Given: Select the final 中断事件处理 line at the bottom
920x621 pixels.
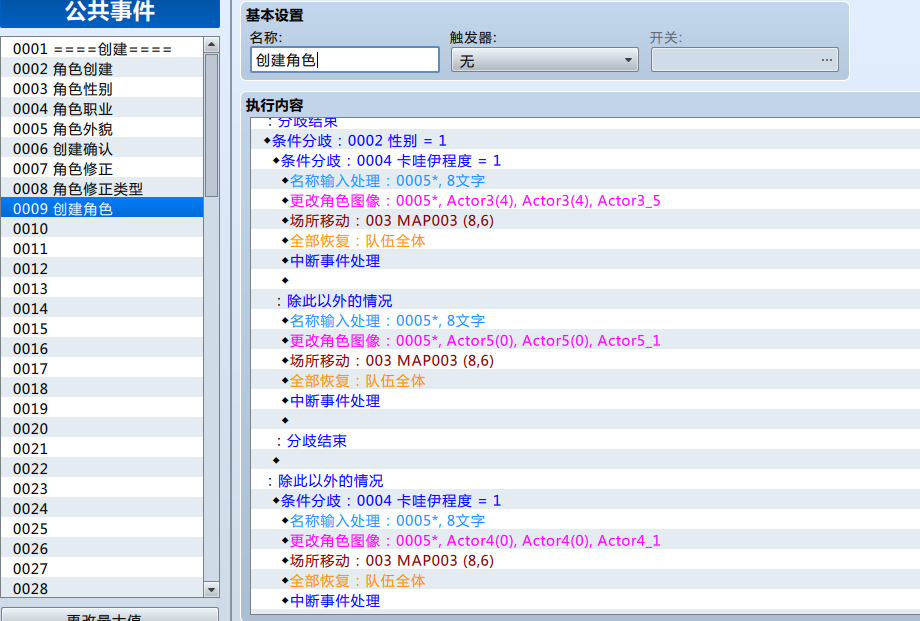Looking at the screenshot, I should pyautogui.click(x=586, y=600).
